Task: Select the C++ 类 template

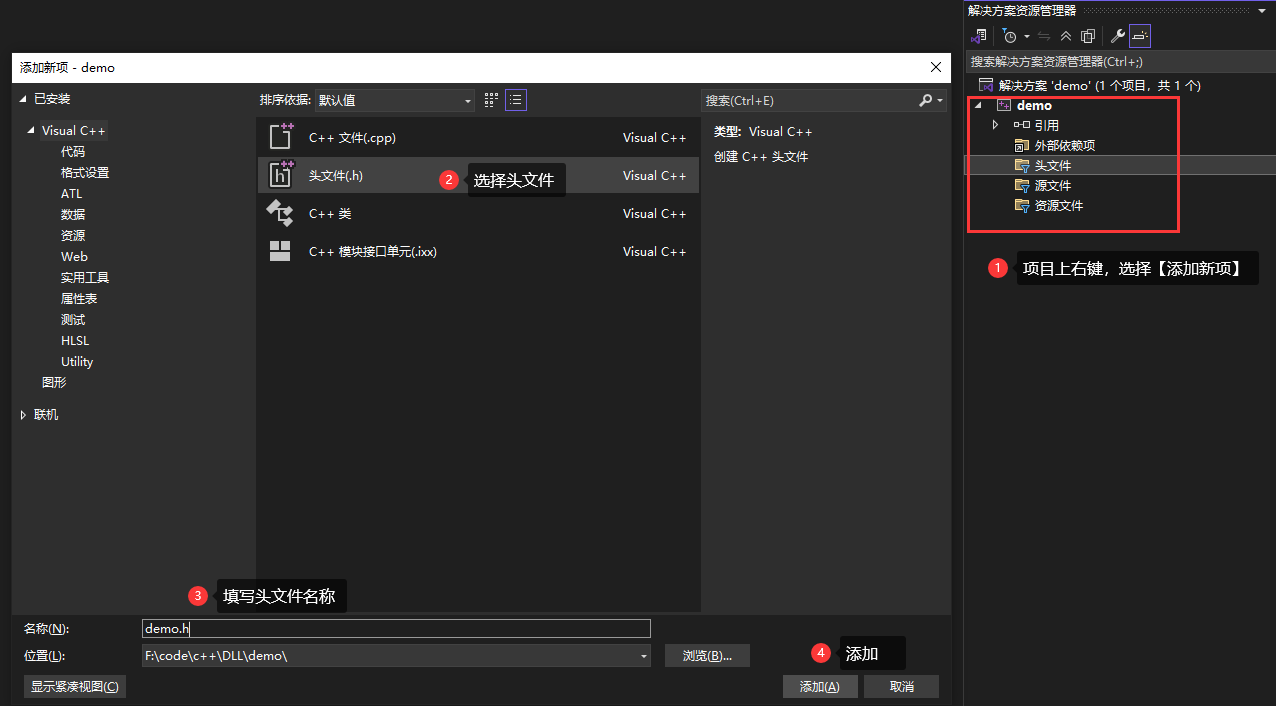Action: 478,214
